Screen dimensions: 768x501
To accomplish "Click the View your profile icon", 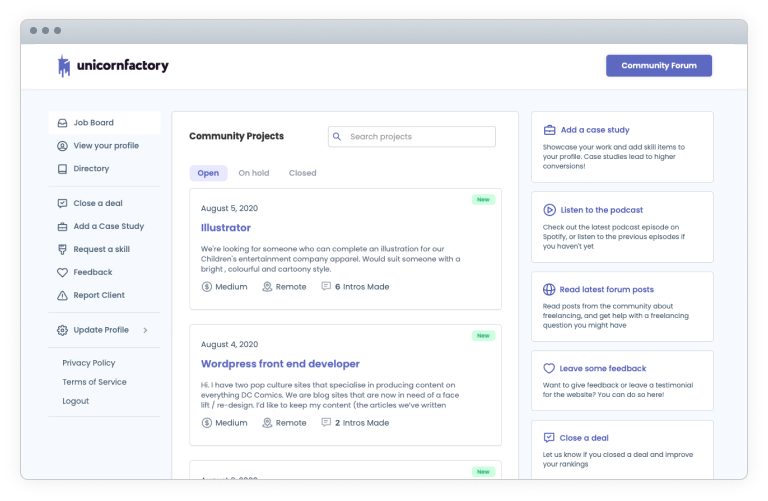I will (62, 146).
